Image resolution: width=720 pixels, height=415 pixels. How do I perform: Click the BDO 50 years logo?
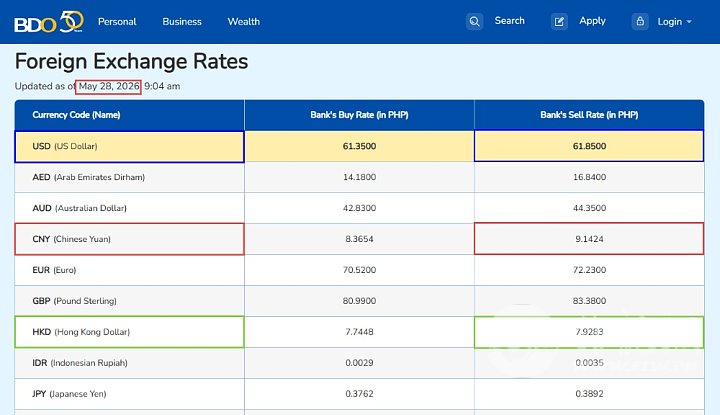point(49,22)
